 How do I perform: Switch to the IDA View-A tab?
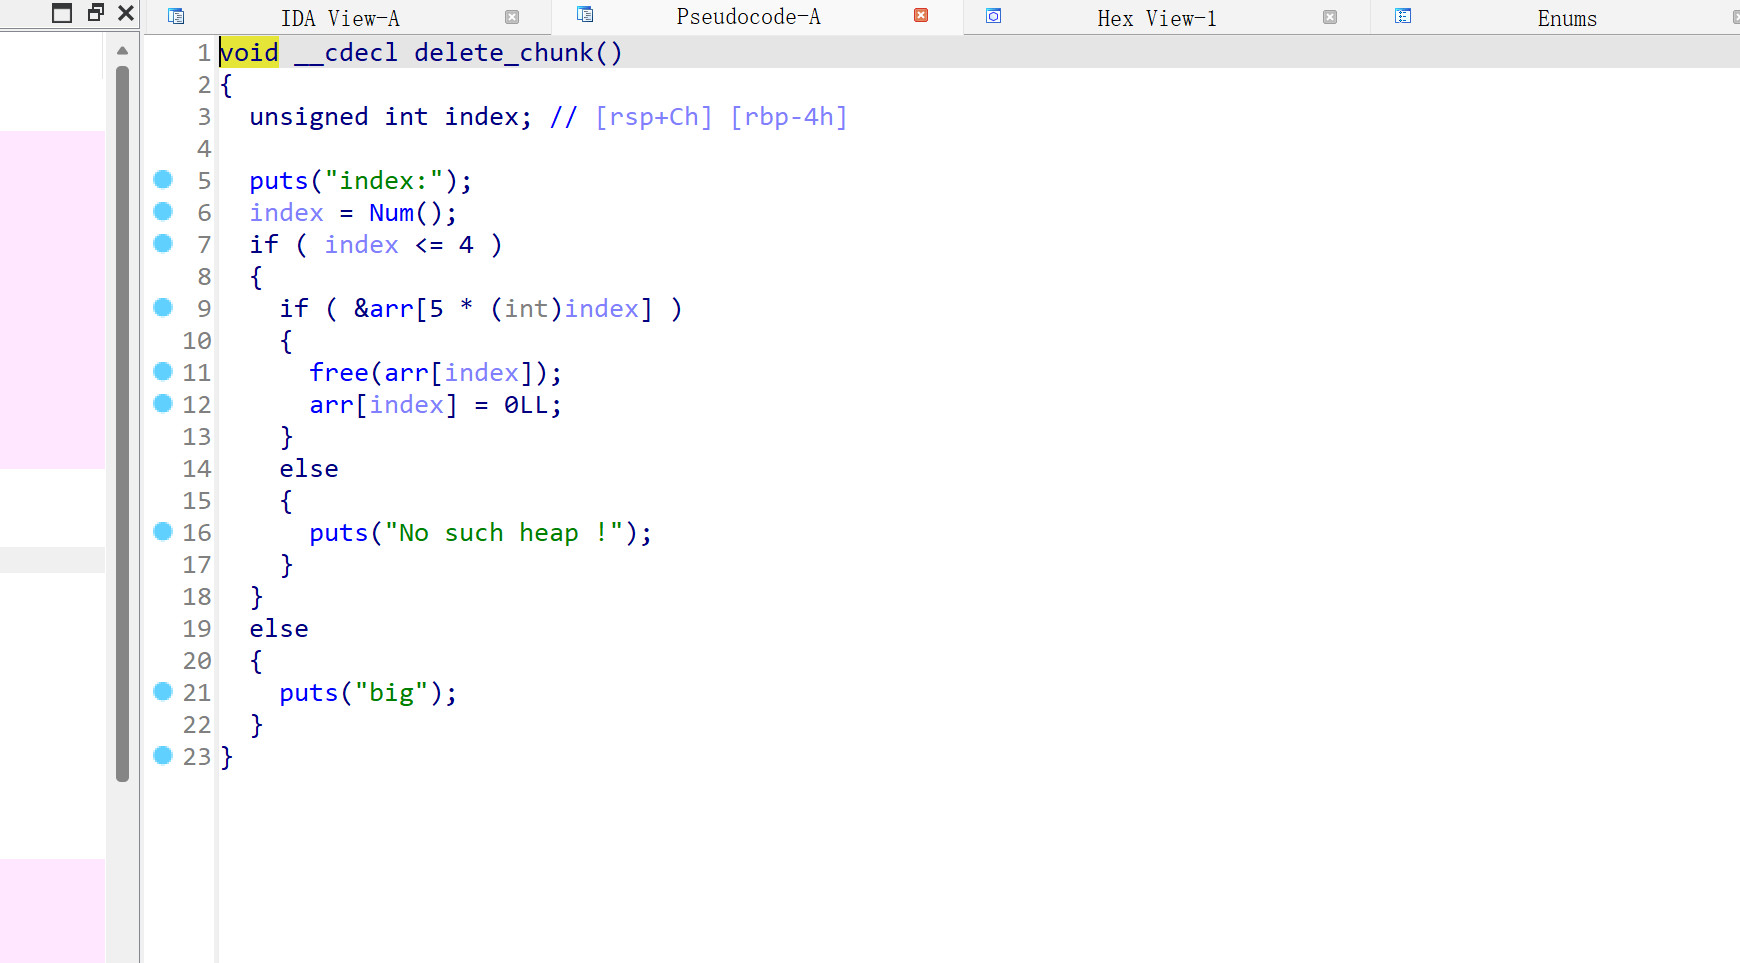click(340, 18)
